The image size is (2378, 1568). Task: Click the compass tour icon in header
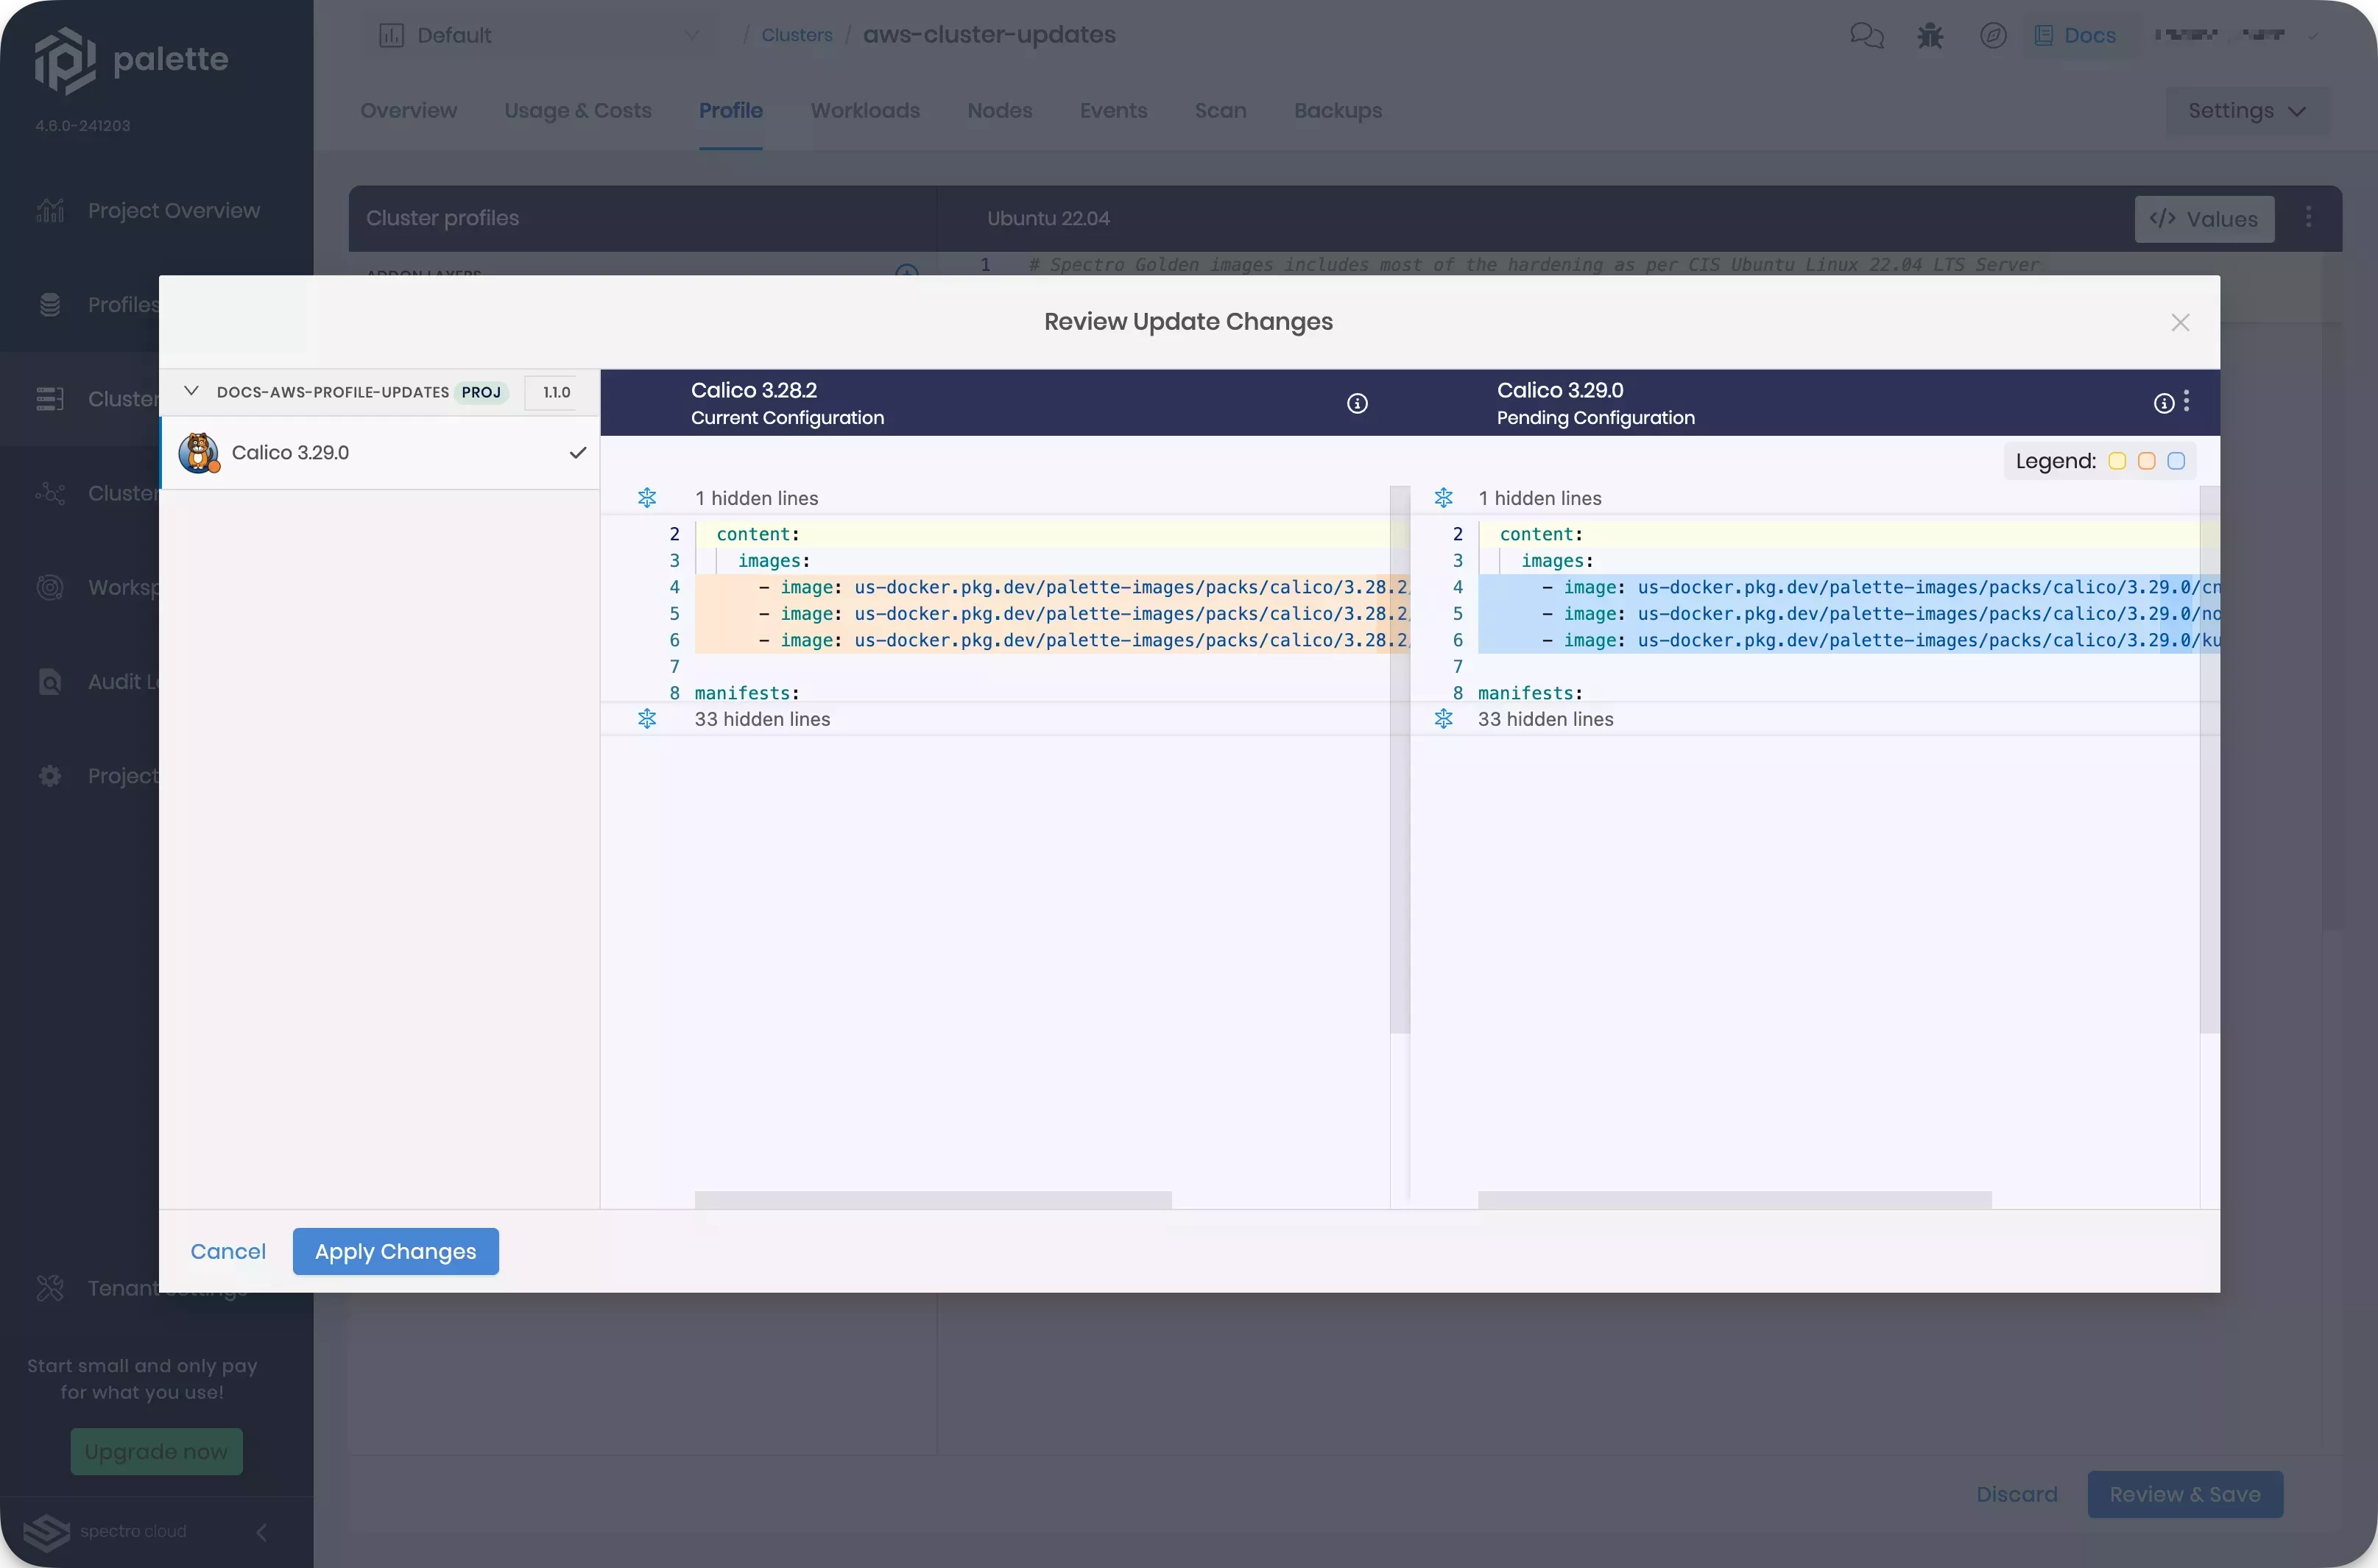(1992, 36)
